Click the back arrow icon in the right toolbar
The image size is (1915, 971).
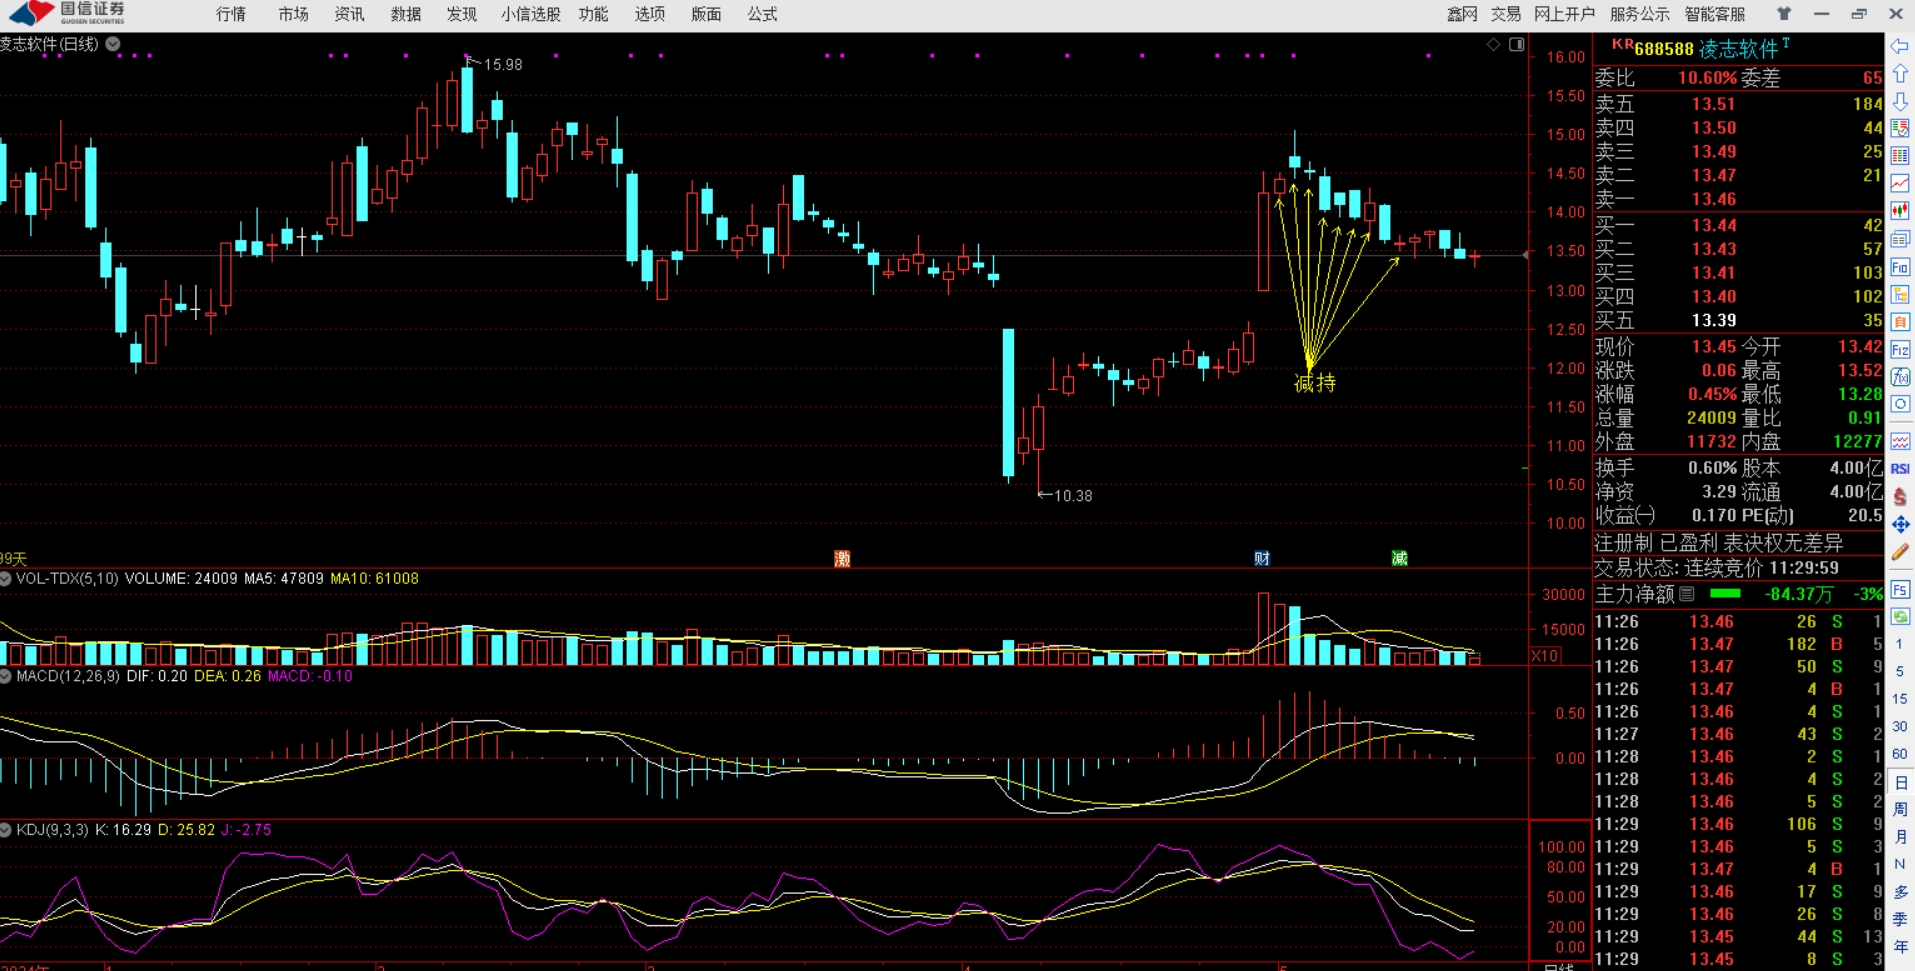[x=1900, y=46]
